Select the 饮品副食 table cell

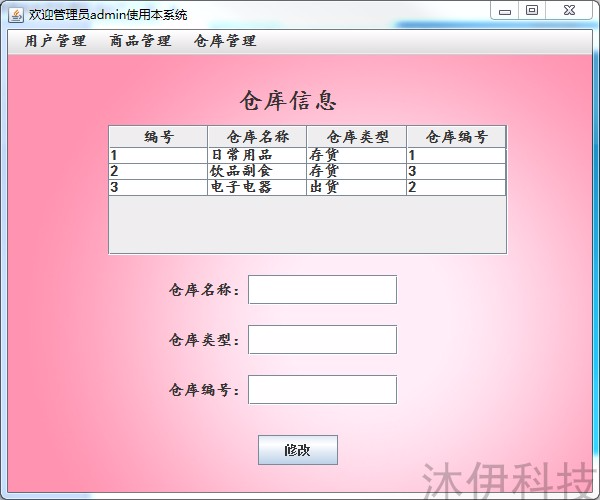tap(257, 171)
